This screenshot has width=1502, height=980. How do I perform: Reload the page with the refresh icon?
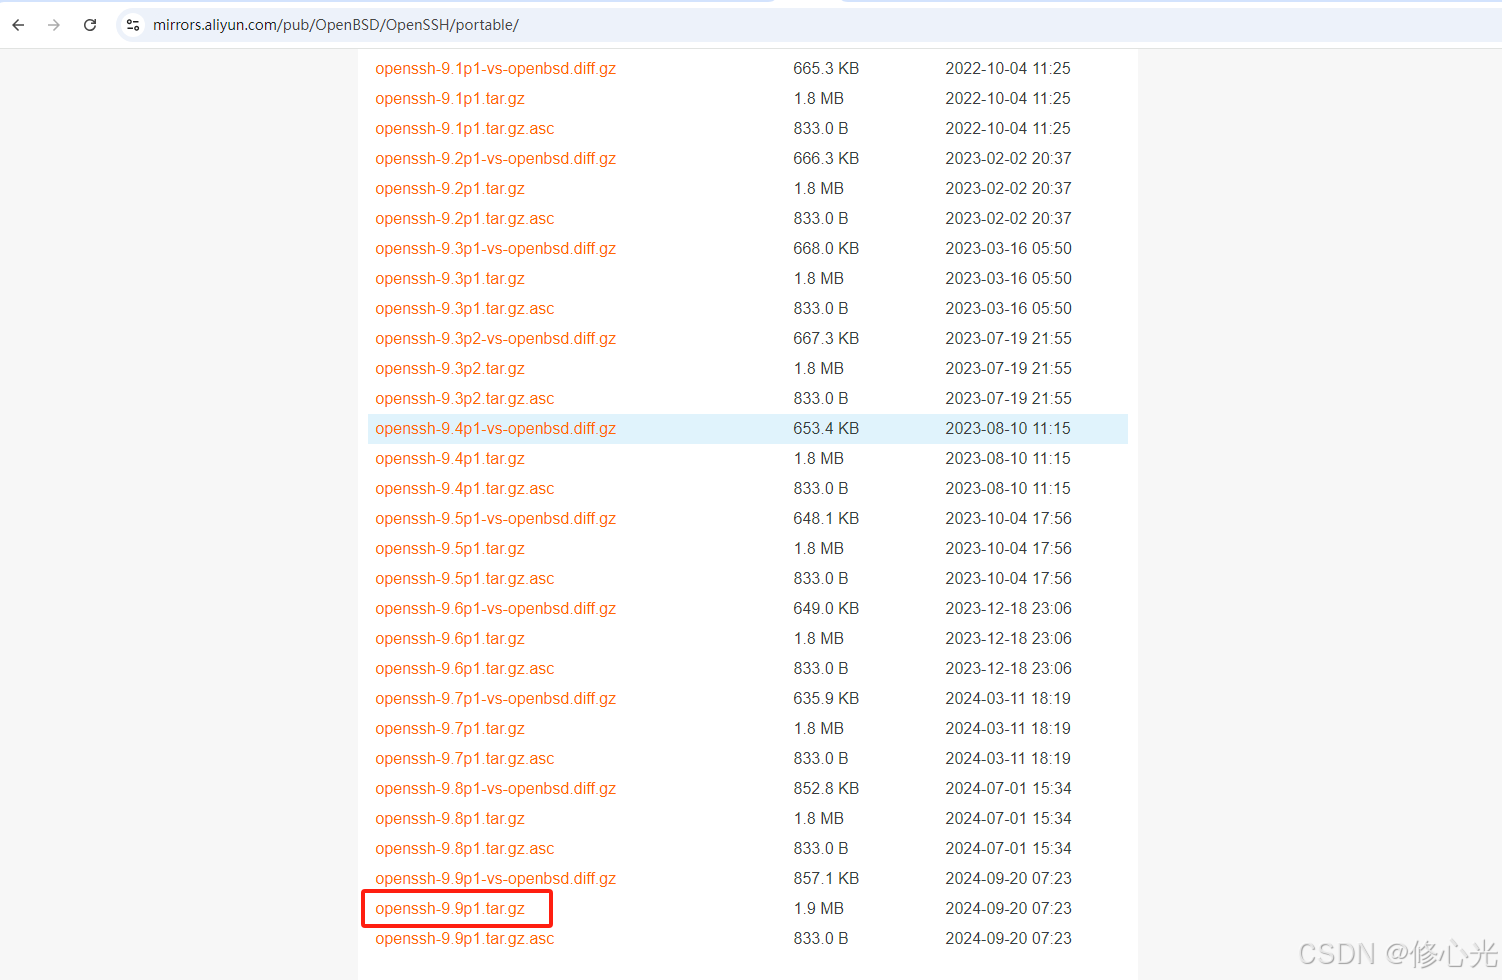[90, 25]
